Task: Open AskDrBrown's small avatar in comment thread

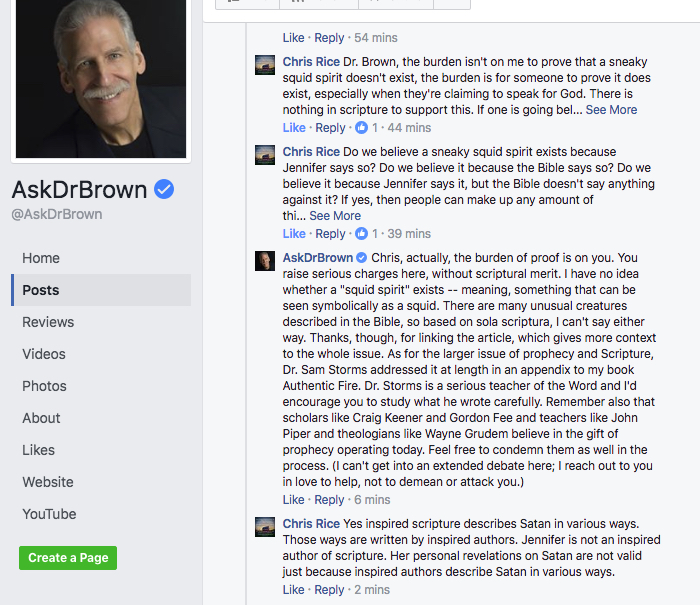Action: (265, 261)
